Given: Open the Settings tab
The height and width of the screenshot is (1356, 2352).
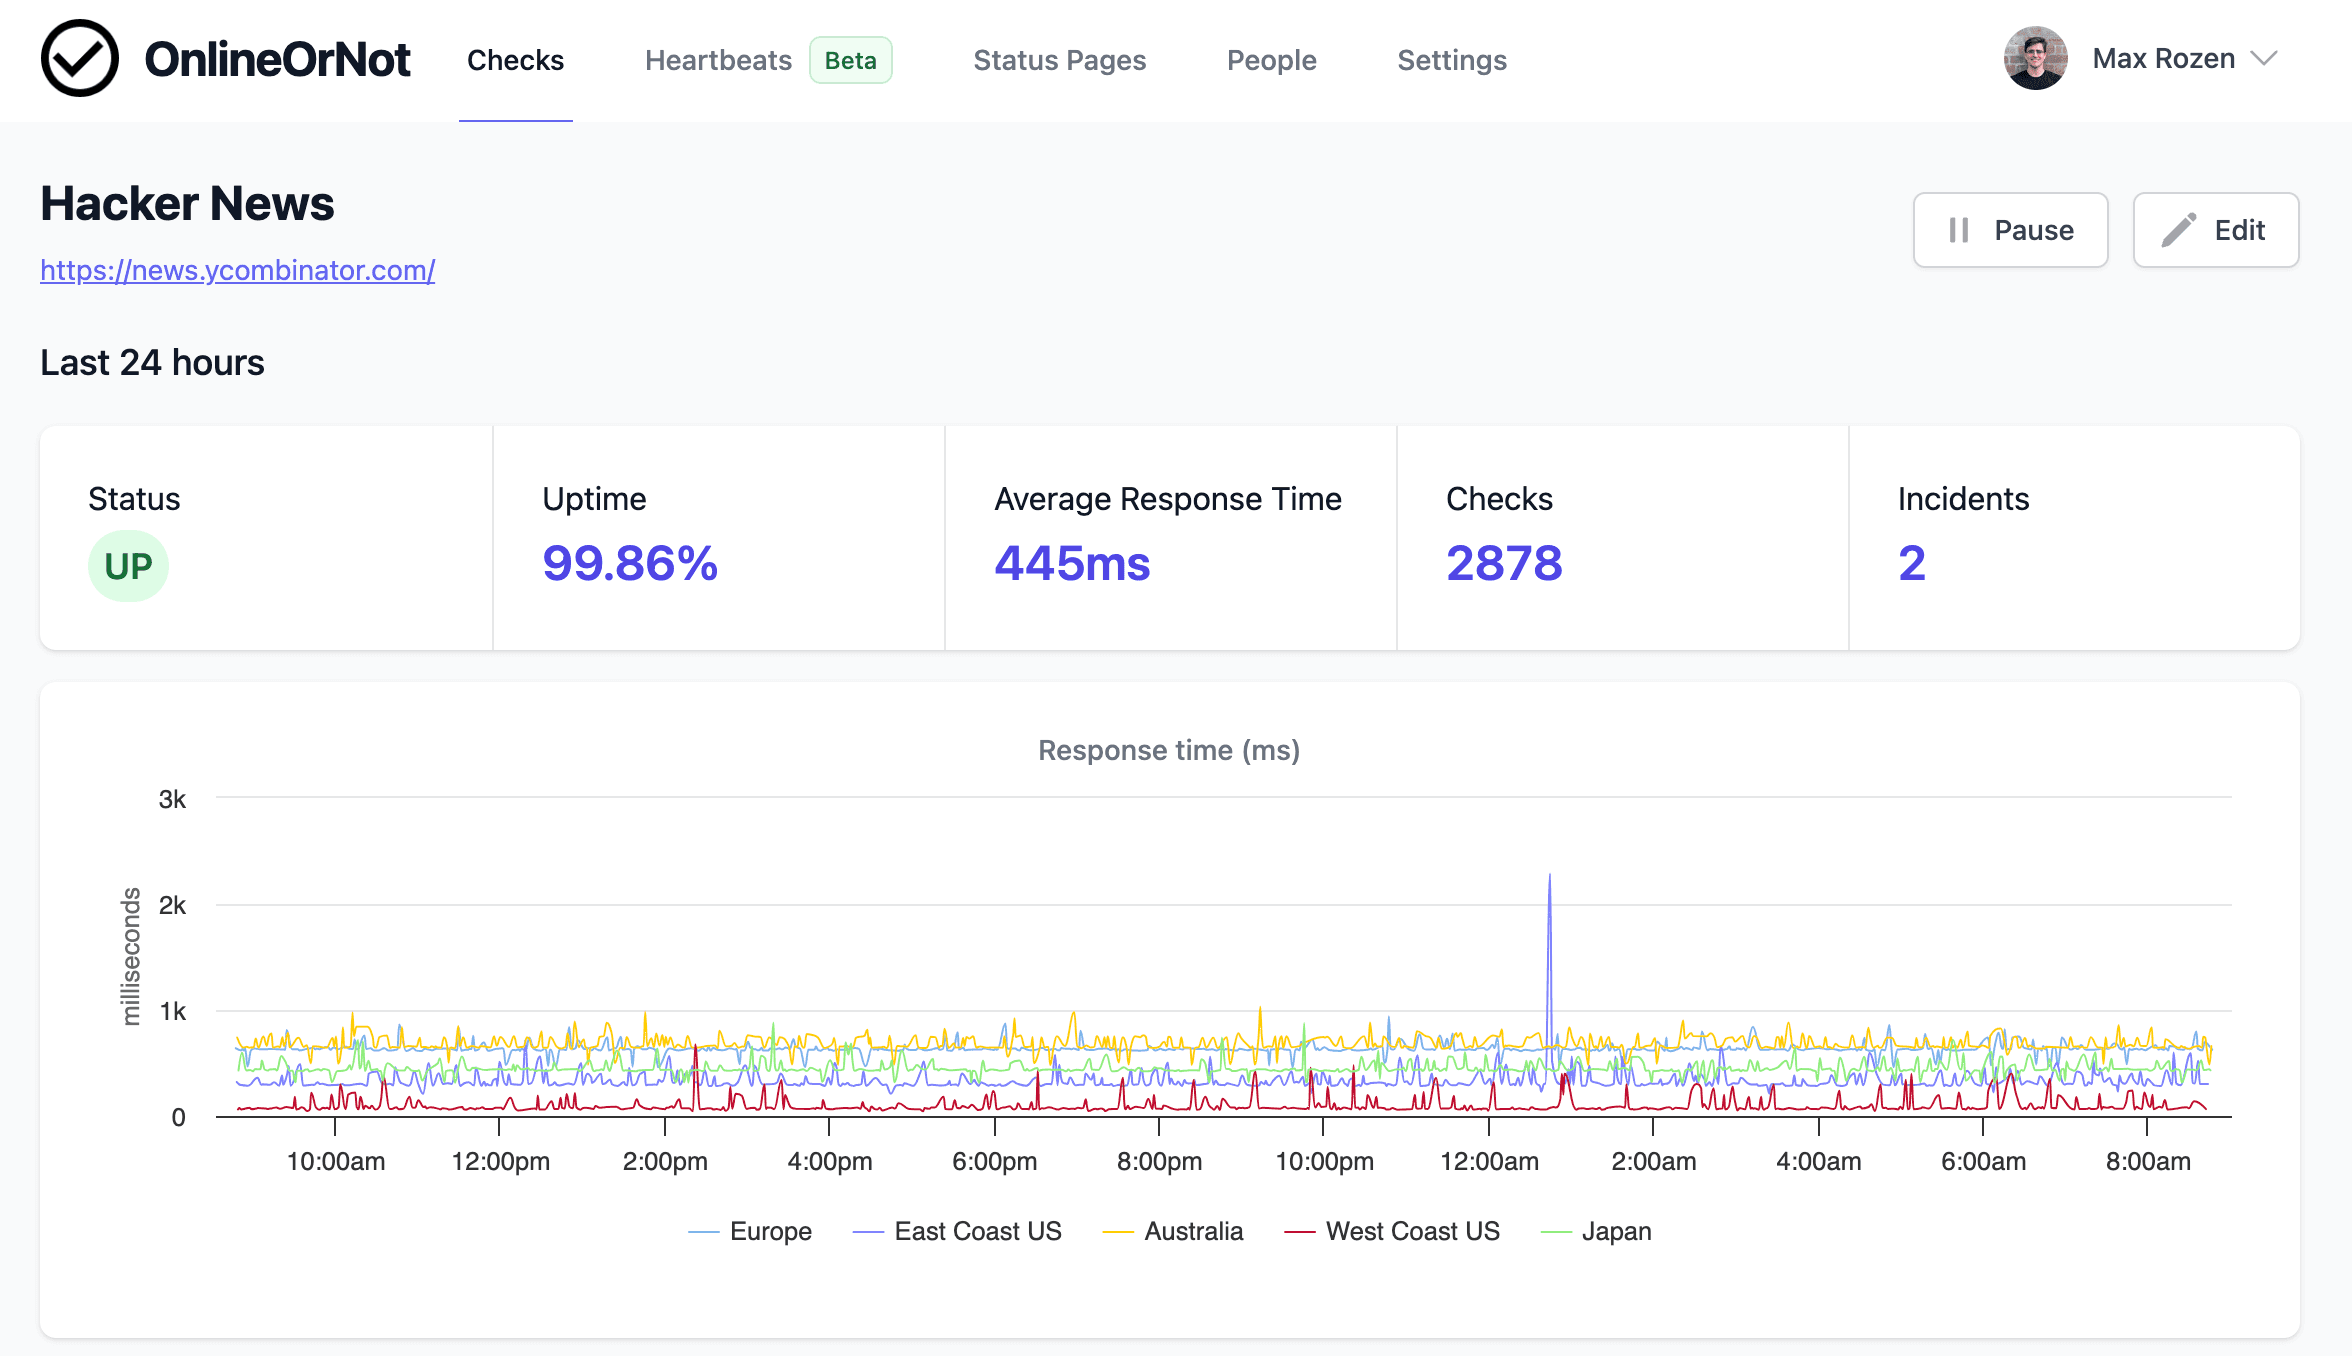Looking at the screenshot, I should click(1451, 60).
